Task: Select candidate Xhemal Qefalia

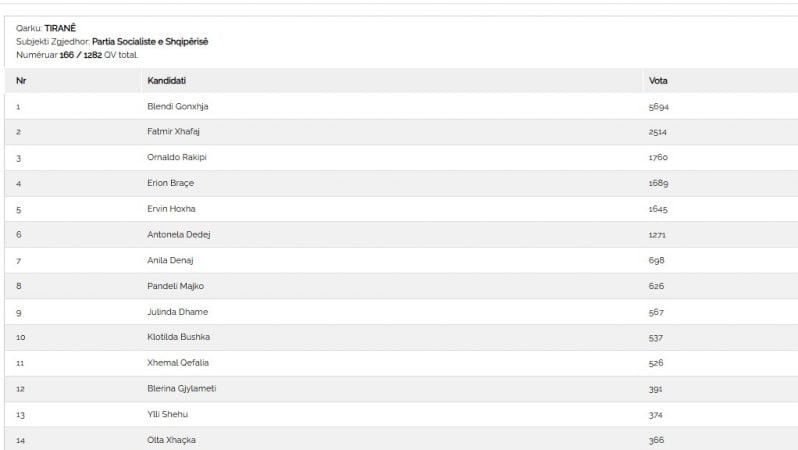Action: pos(178,362)
